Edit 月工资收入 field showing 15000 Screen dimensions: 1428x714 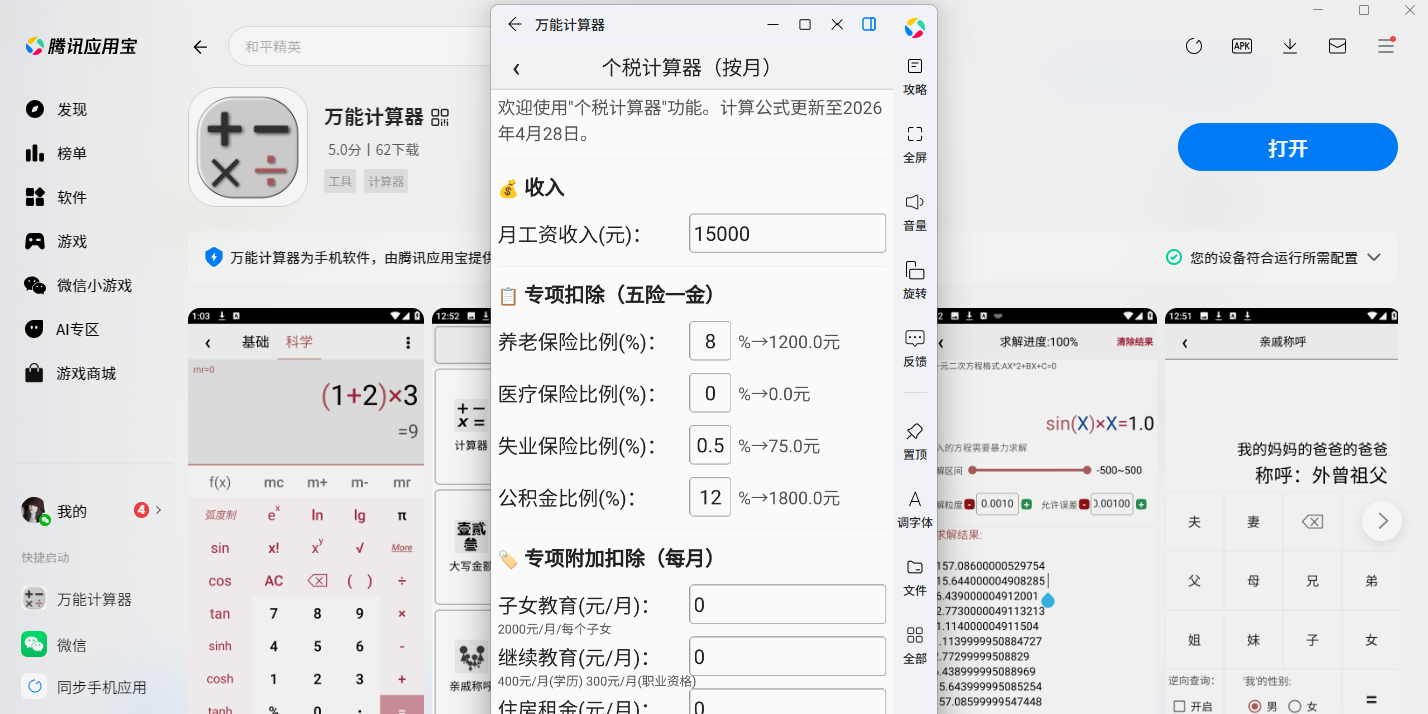point(788,233)
